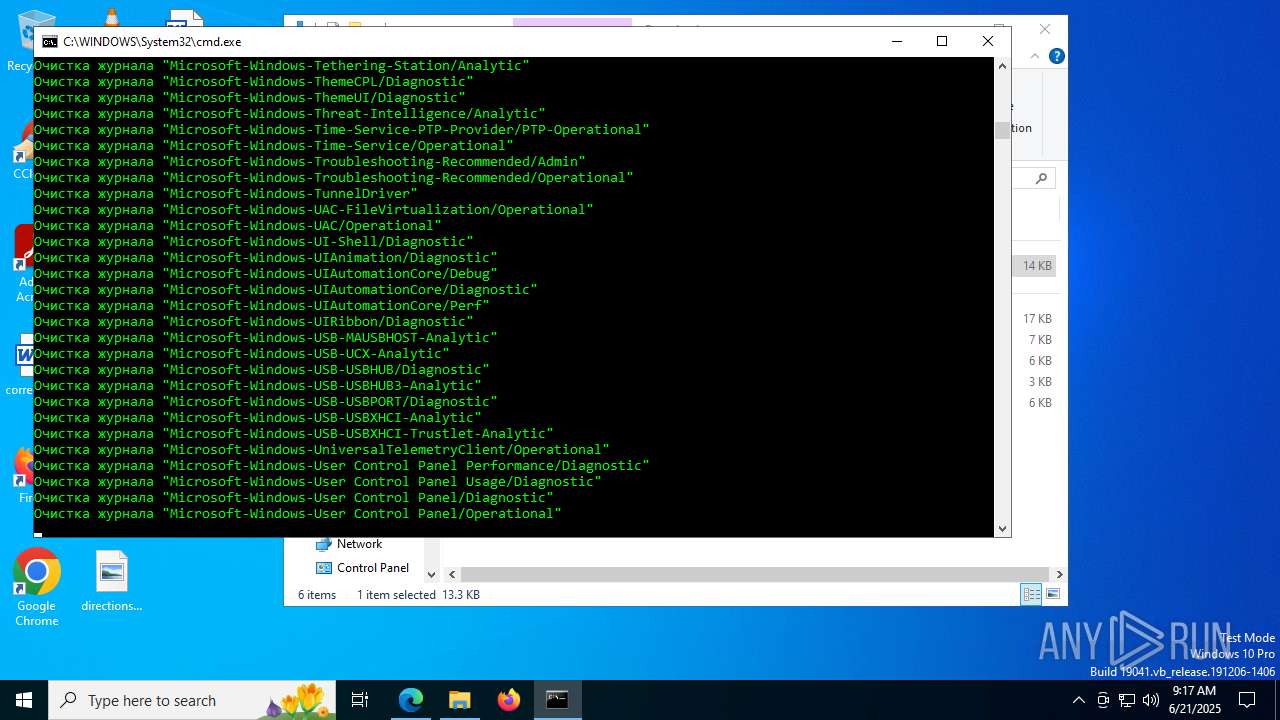Click the tray icon left of network
Screen dimensions: 1280x720
[x=1103, y=700]
